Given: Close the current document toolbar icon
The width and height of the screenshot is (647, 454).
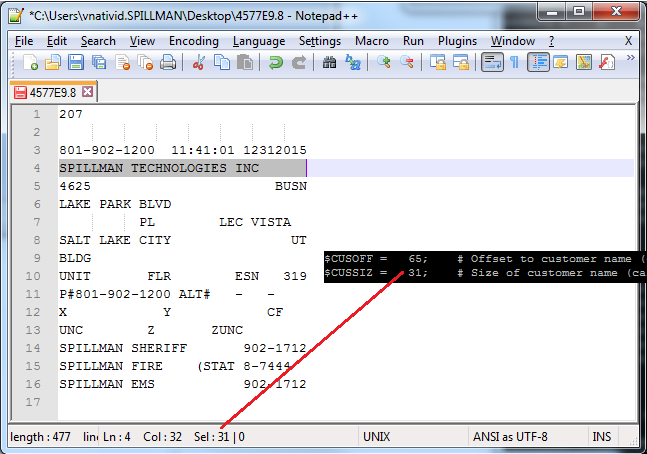Looking at the screenshot, I should pyautogui.click(x=123, y=62).
